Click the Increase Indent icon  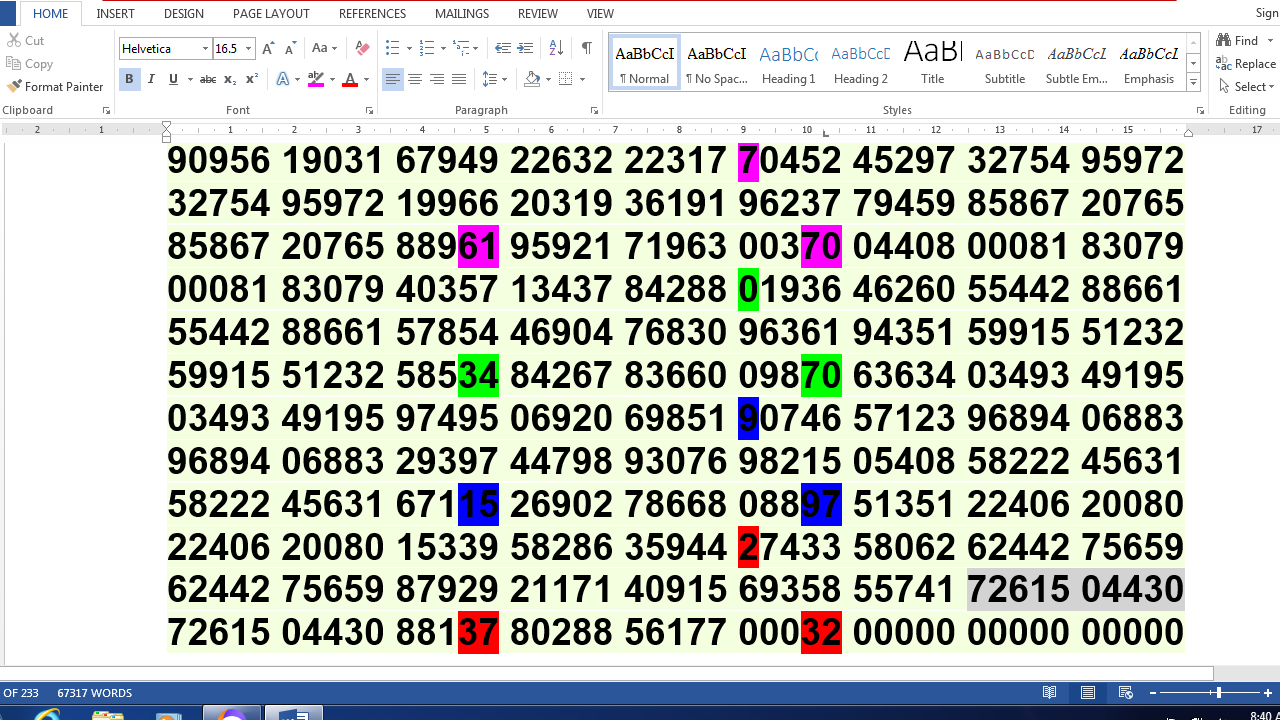point(525,48)
